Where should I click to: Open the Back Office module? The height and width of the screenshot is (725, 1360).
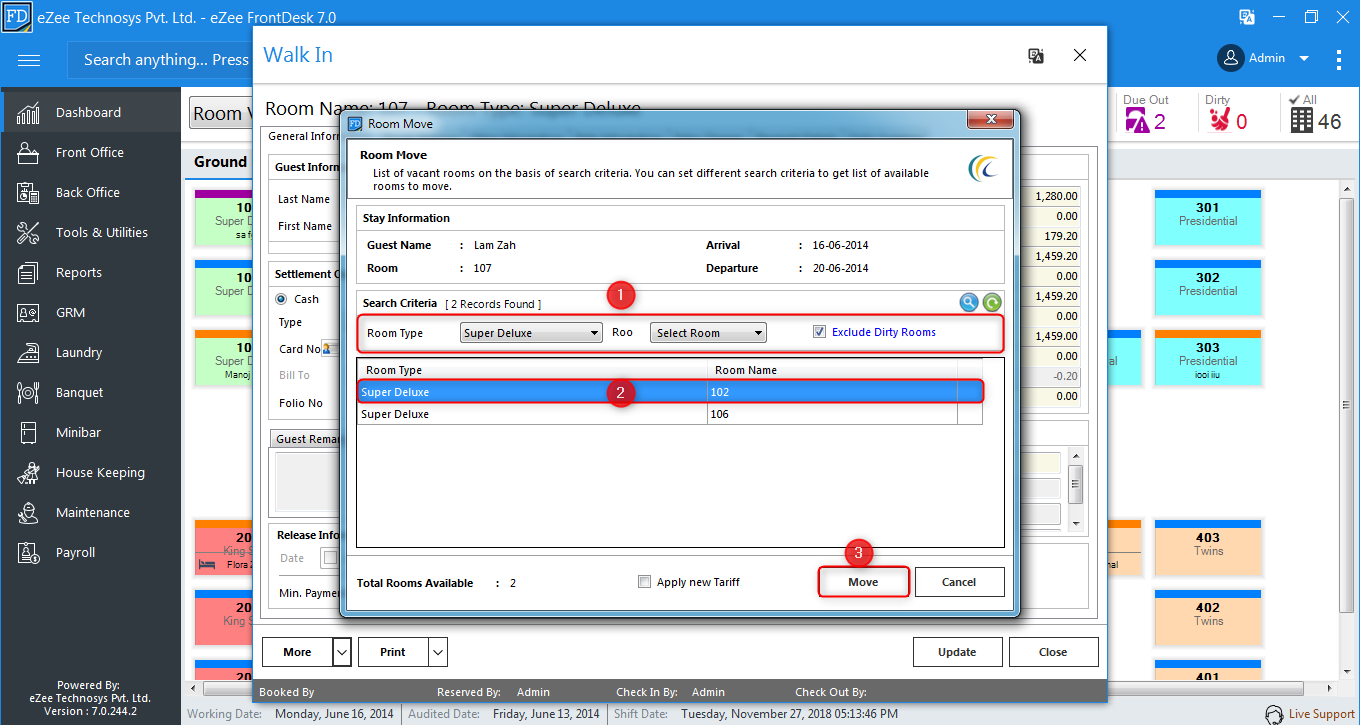pyautogui.click(x=90, y=193)
